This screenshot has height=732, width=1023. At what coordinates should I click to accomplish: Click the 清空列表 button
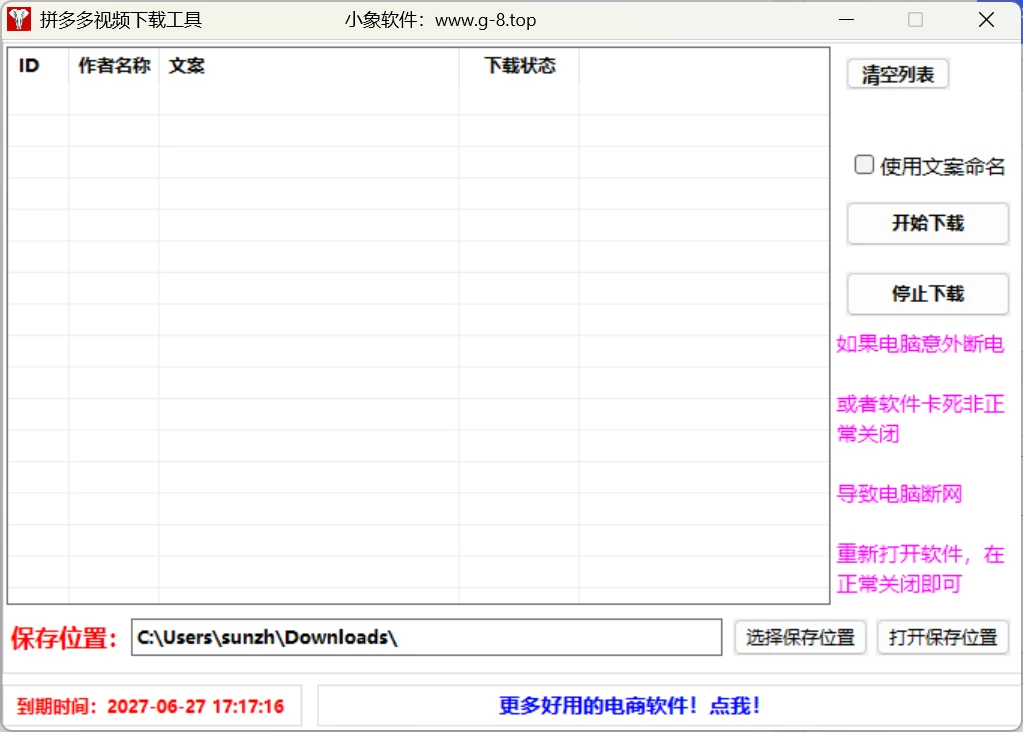coord(897,74)
